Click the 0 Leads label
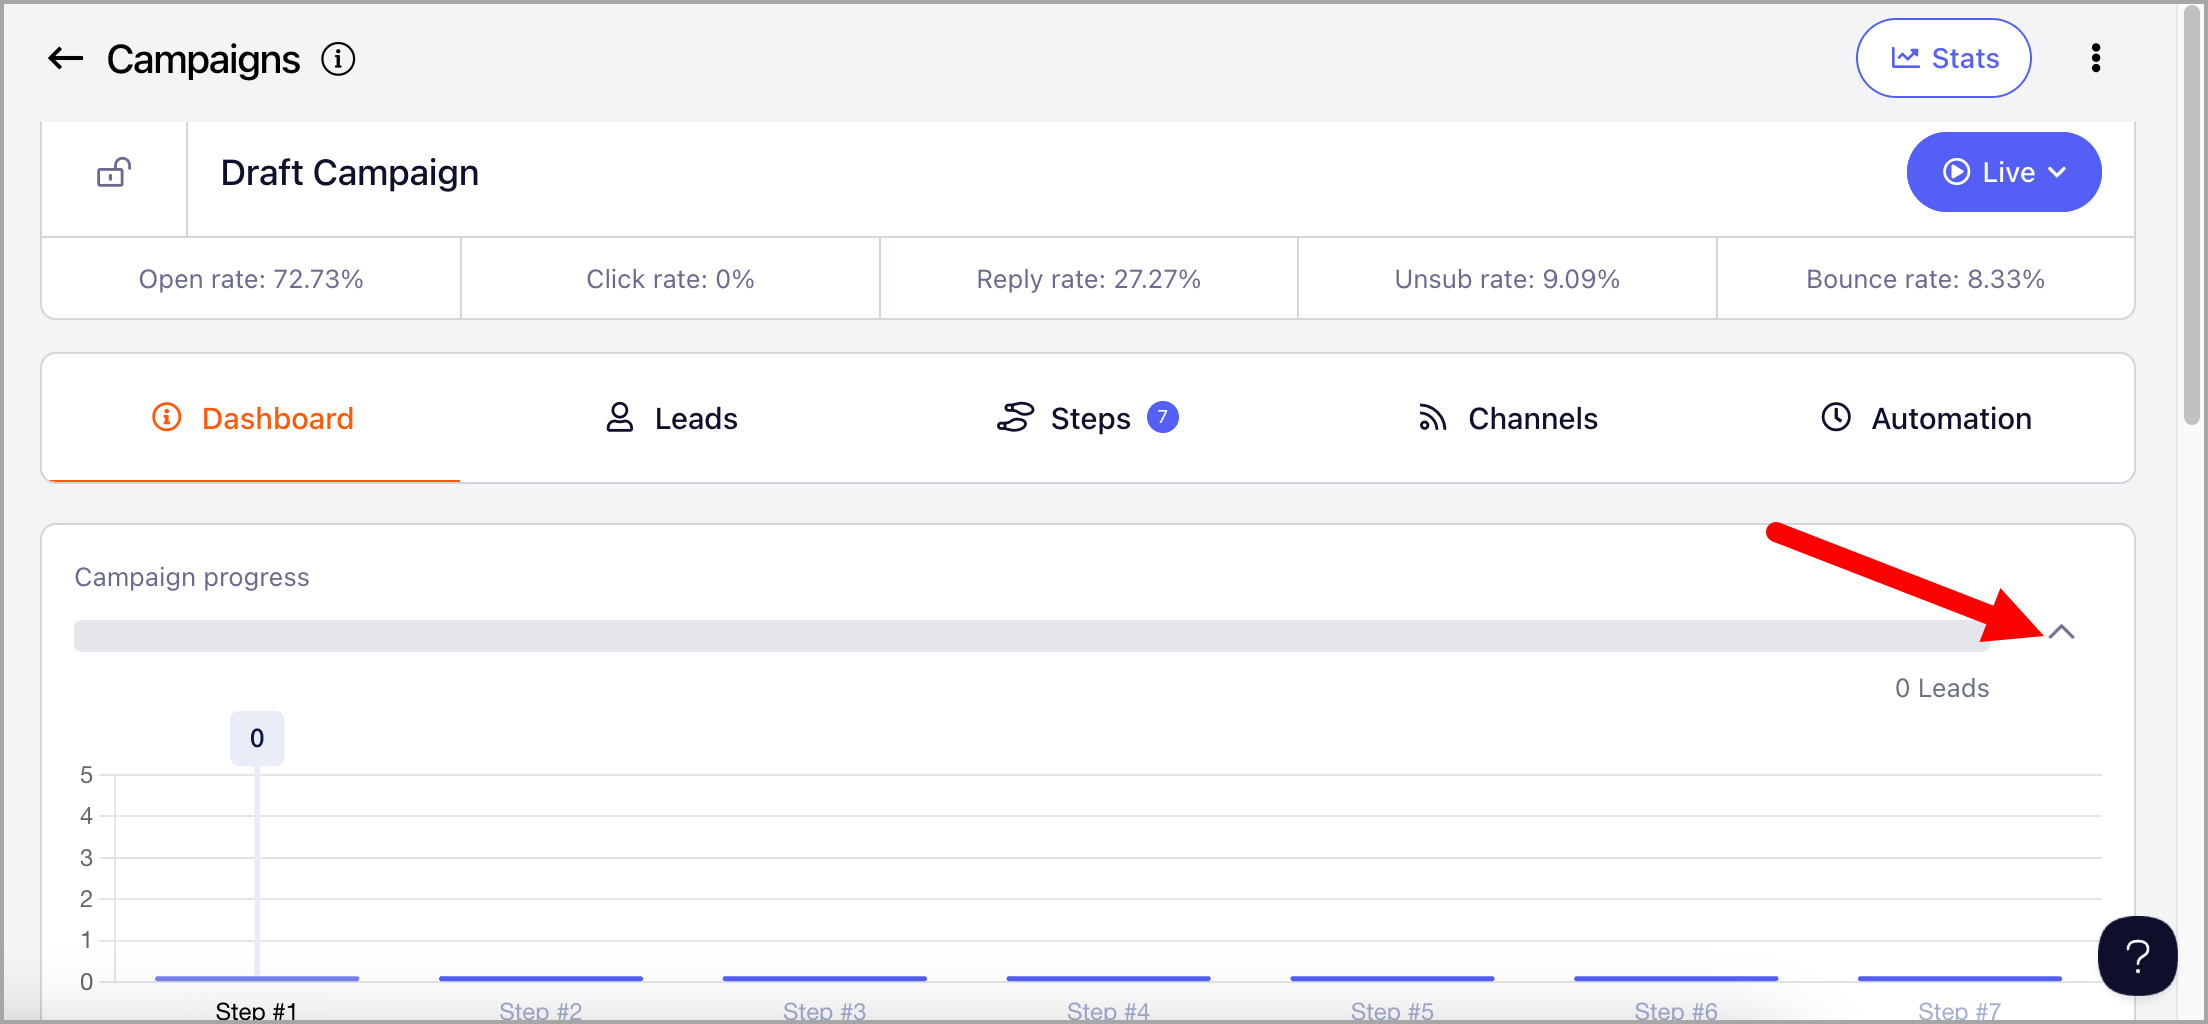 [x=1942, y=688]
